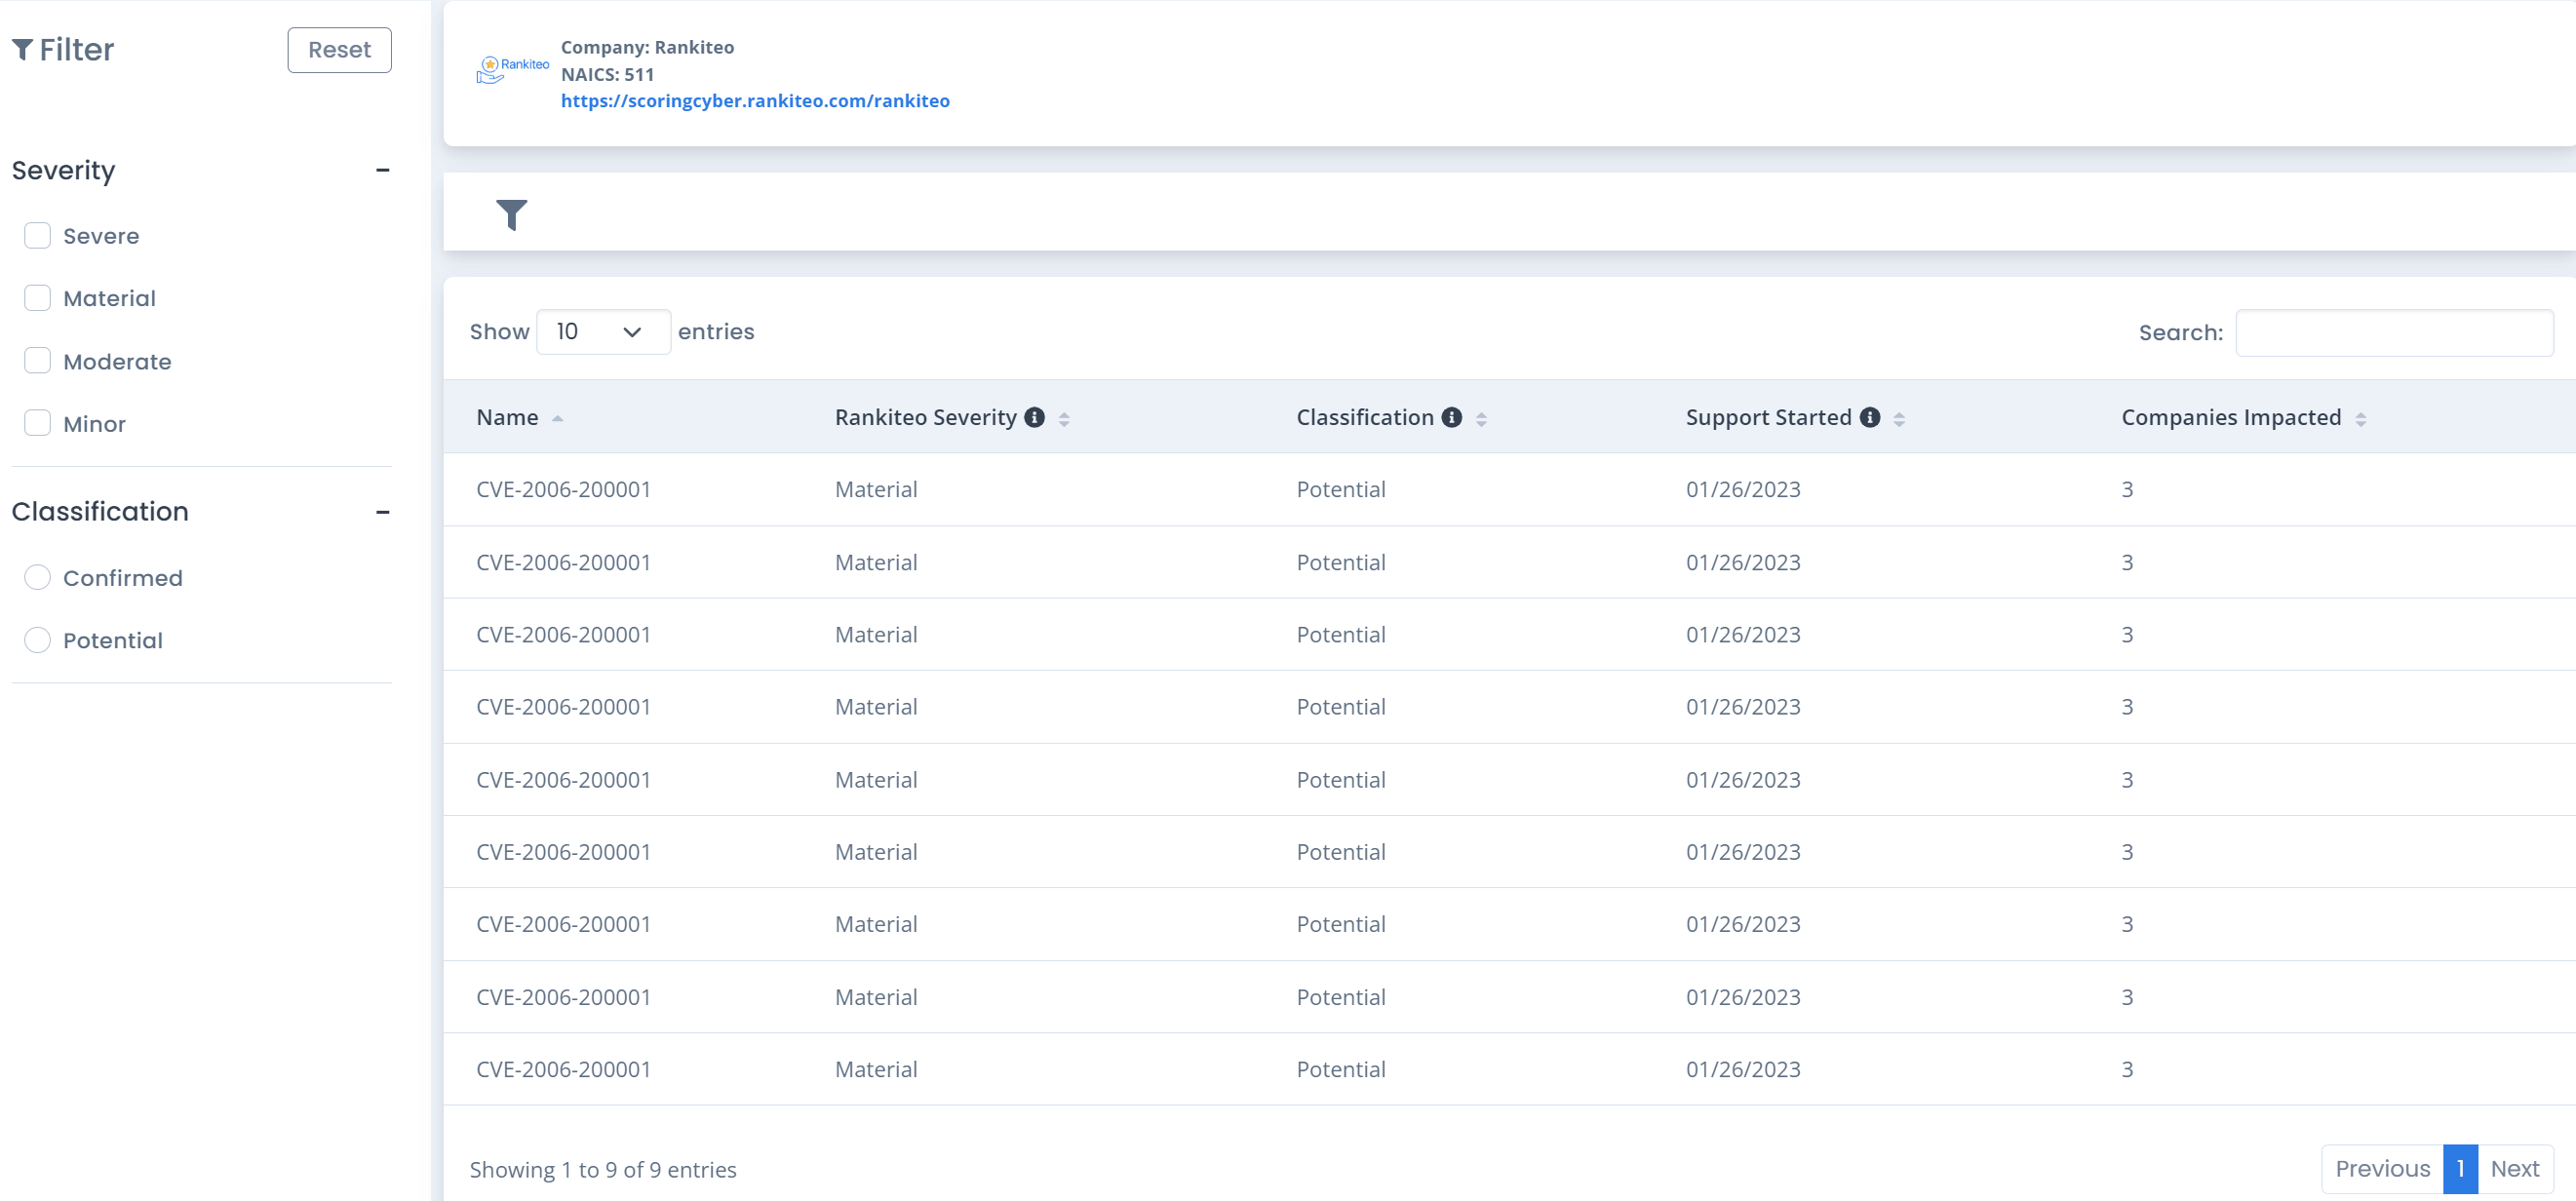Click info icon beside Classification column header
The width and height of the screenshot is (2576, 1201).
(x=1452, y=418)
